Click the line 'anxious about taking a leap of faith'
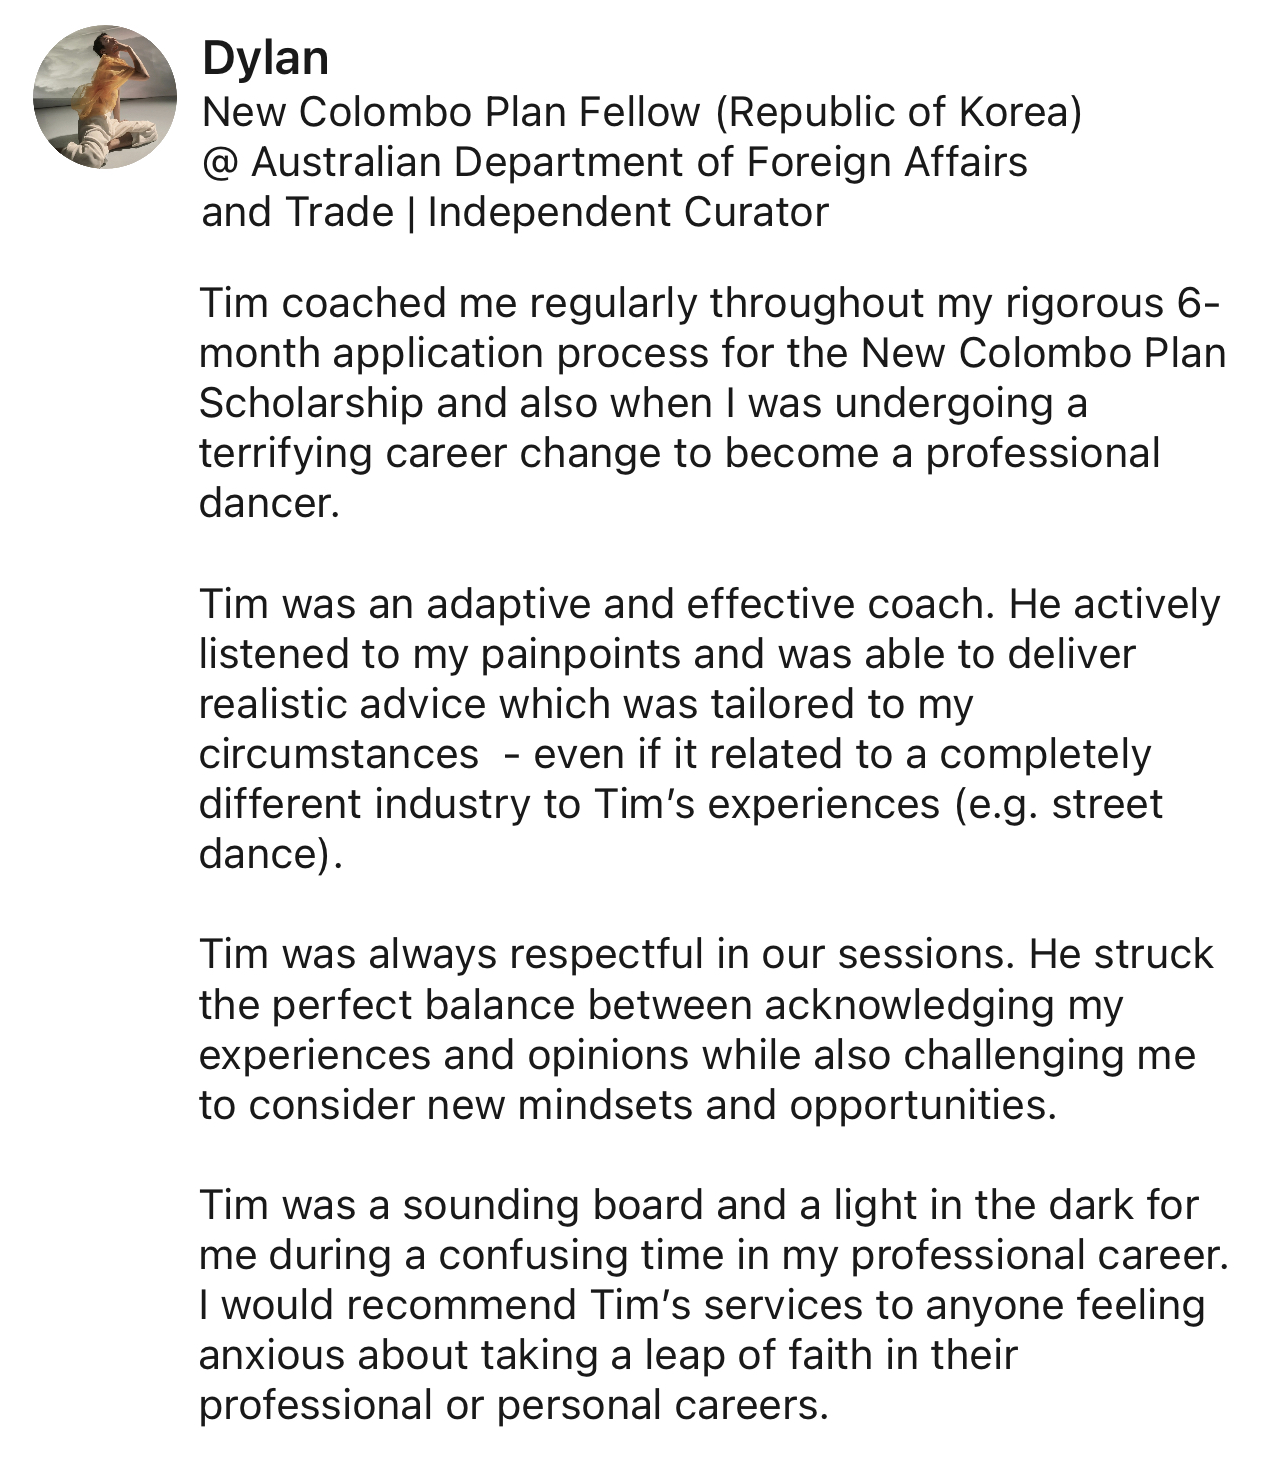Screen dimensions: 1281x1463 coord(608,1355)
